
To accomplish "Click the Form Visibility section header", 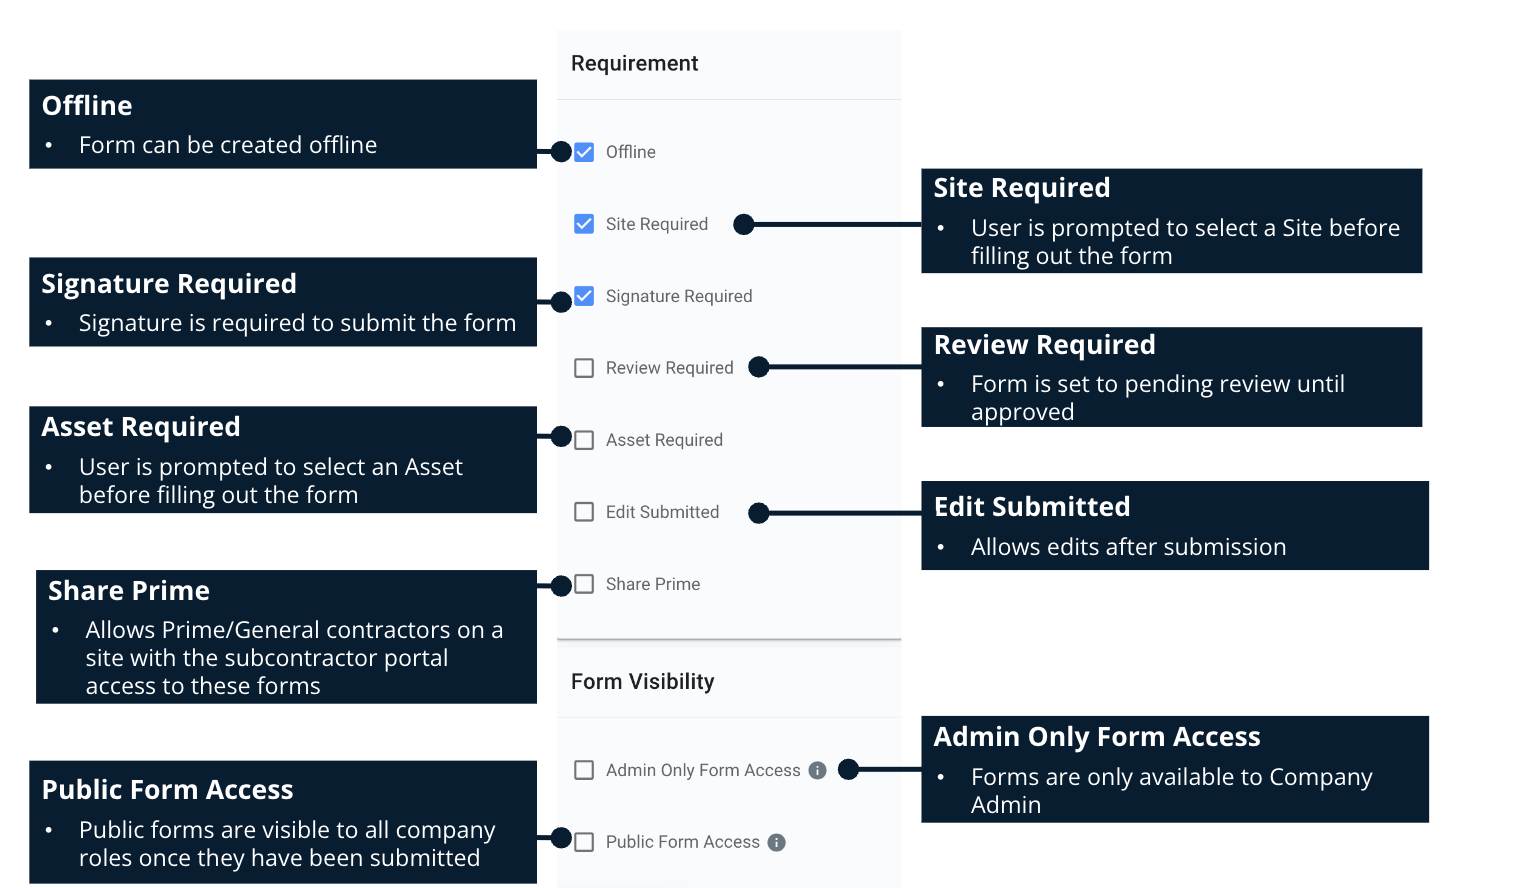I will point(642,681).
